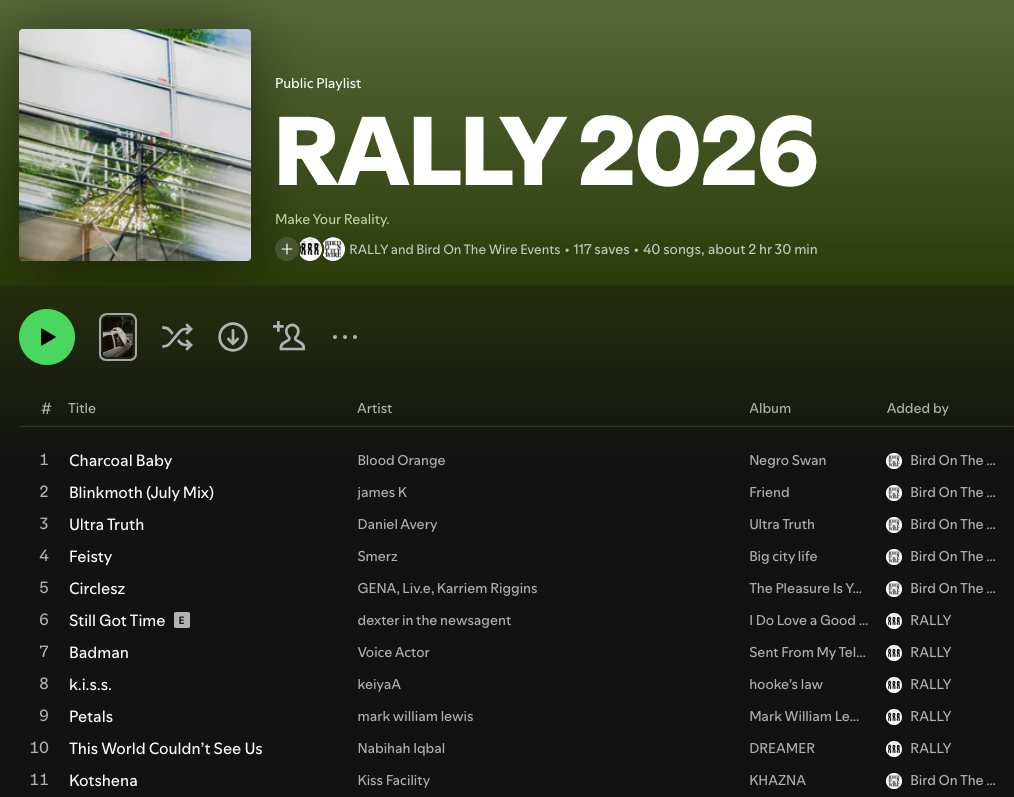Click the explicit badge on Still Got Time
This screenshot has height=797, width=1014.
click(x=182, y=620)
